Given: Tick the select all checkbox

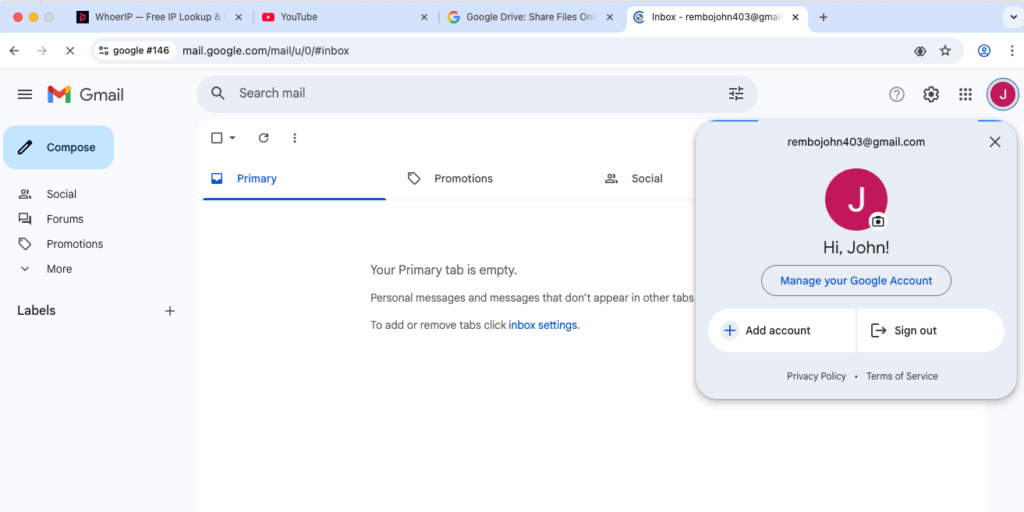Looking at the screenshot, I should [x=217, y=138].
